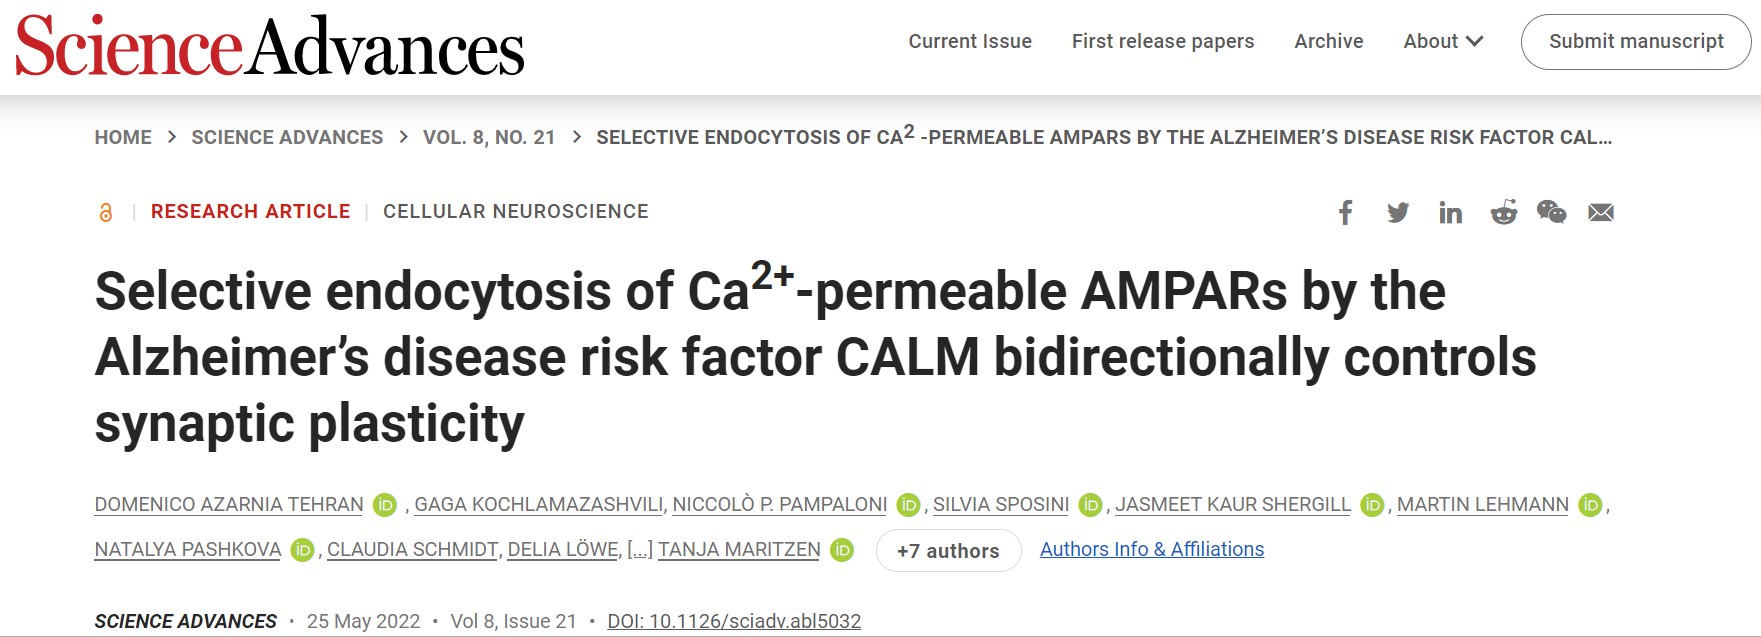1761x637 pixels.
Task: Click the open access lock icon
Action: (106, 212)
